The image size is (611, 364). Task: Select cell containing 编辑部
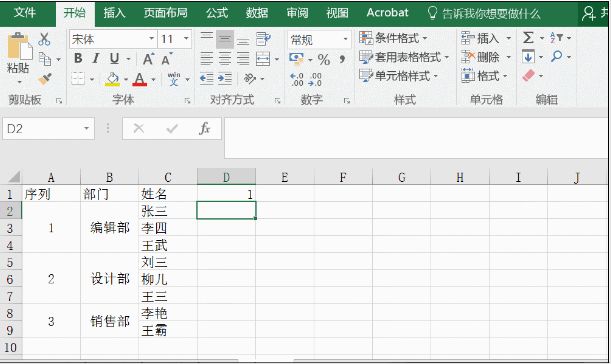[109, 228]
